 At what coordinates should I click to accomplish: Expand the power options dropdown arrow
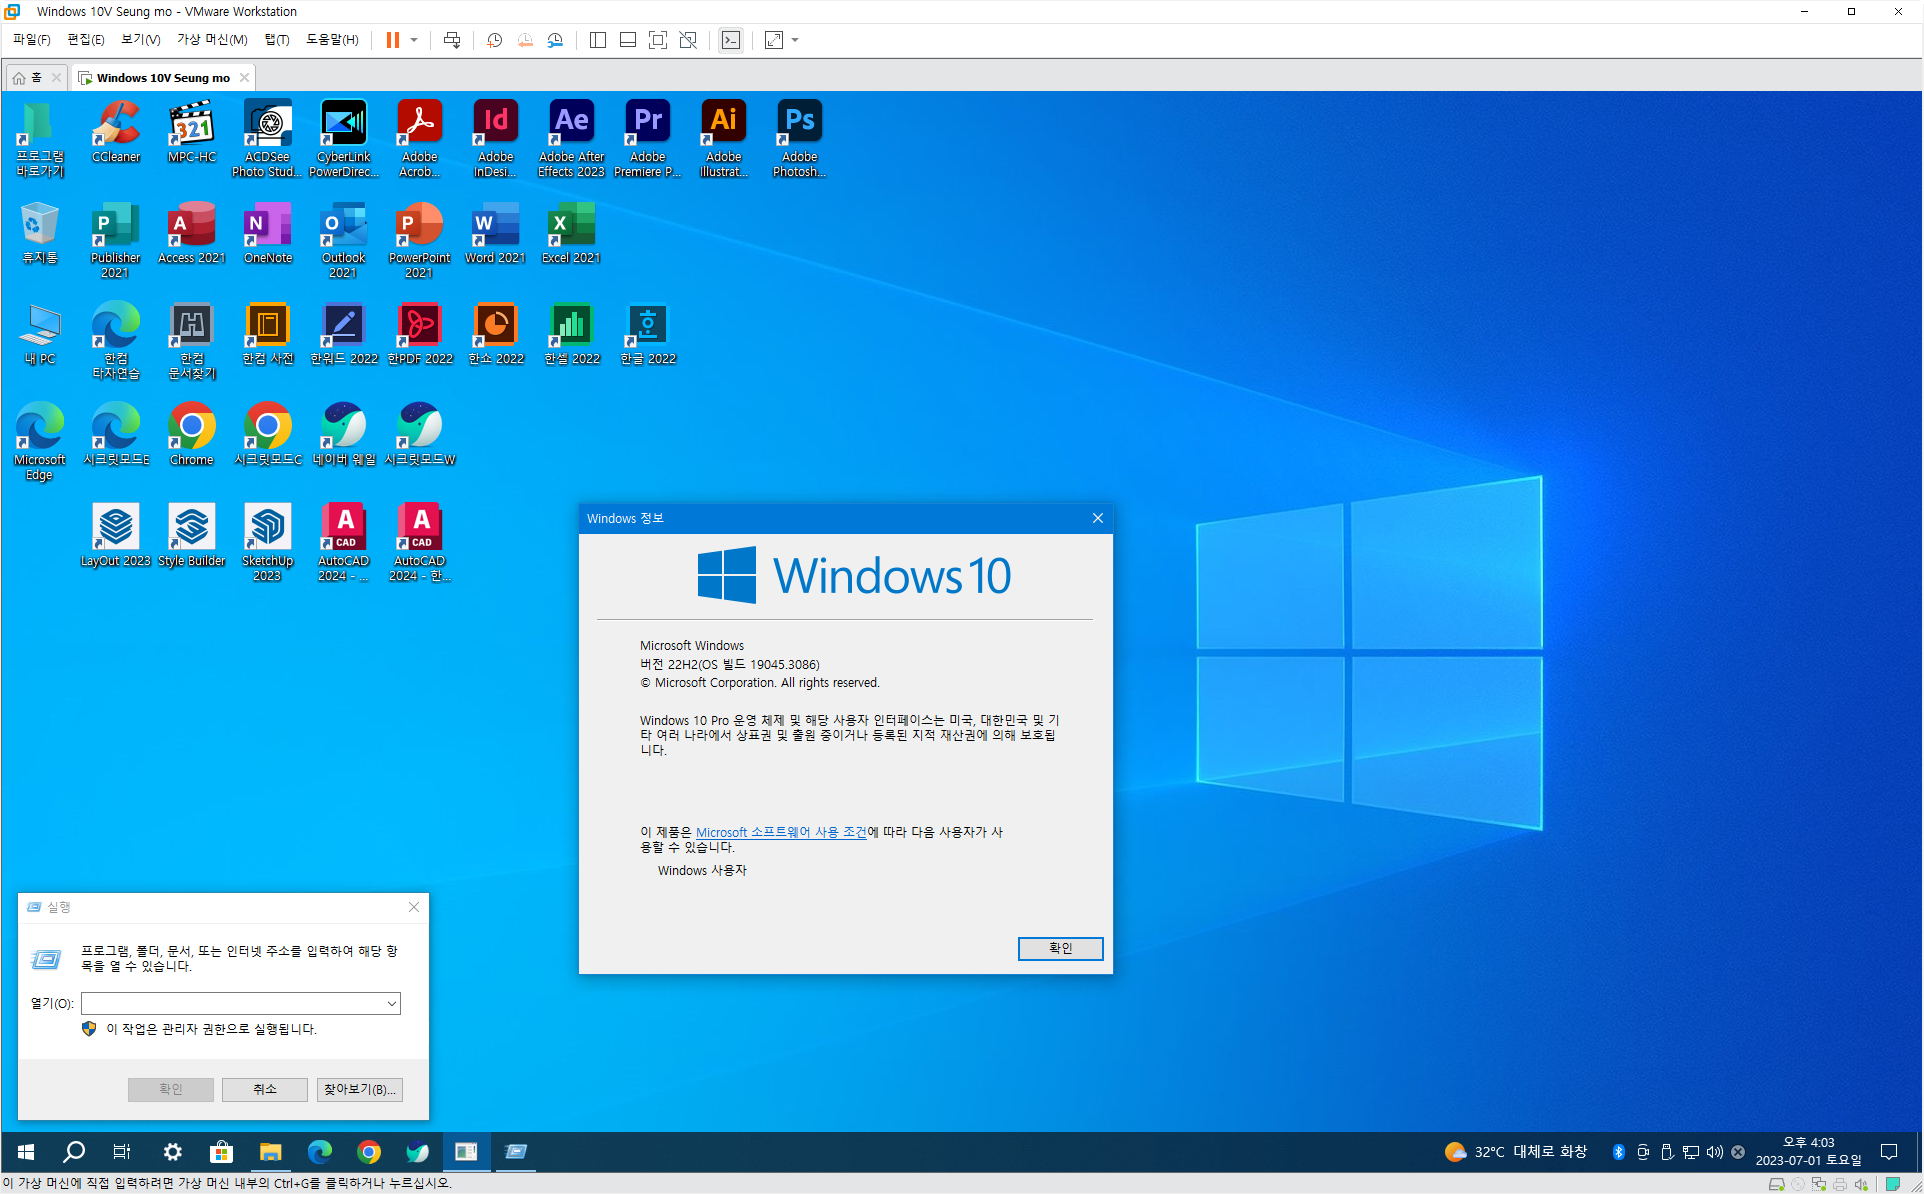click(x=414, y=40)
